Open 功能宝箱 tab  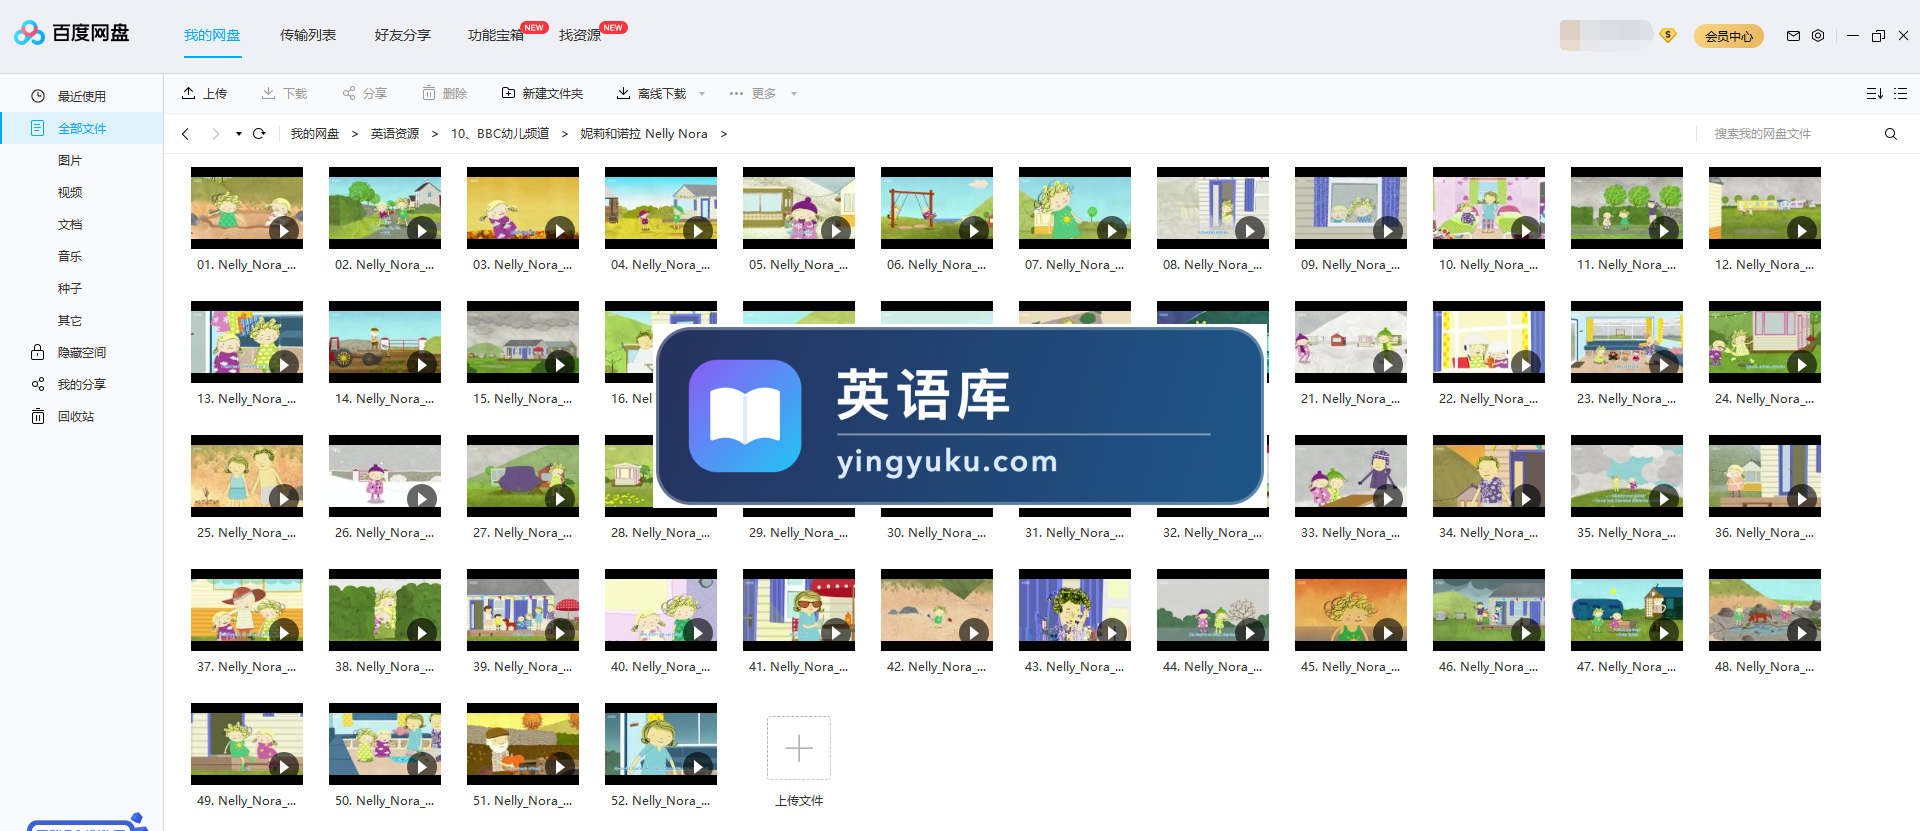pyautogui.click(x=496, y=35)
